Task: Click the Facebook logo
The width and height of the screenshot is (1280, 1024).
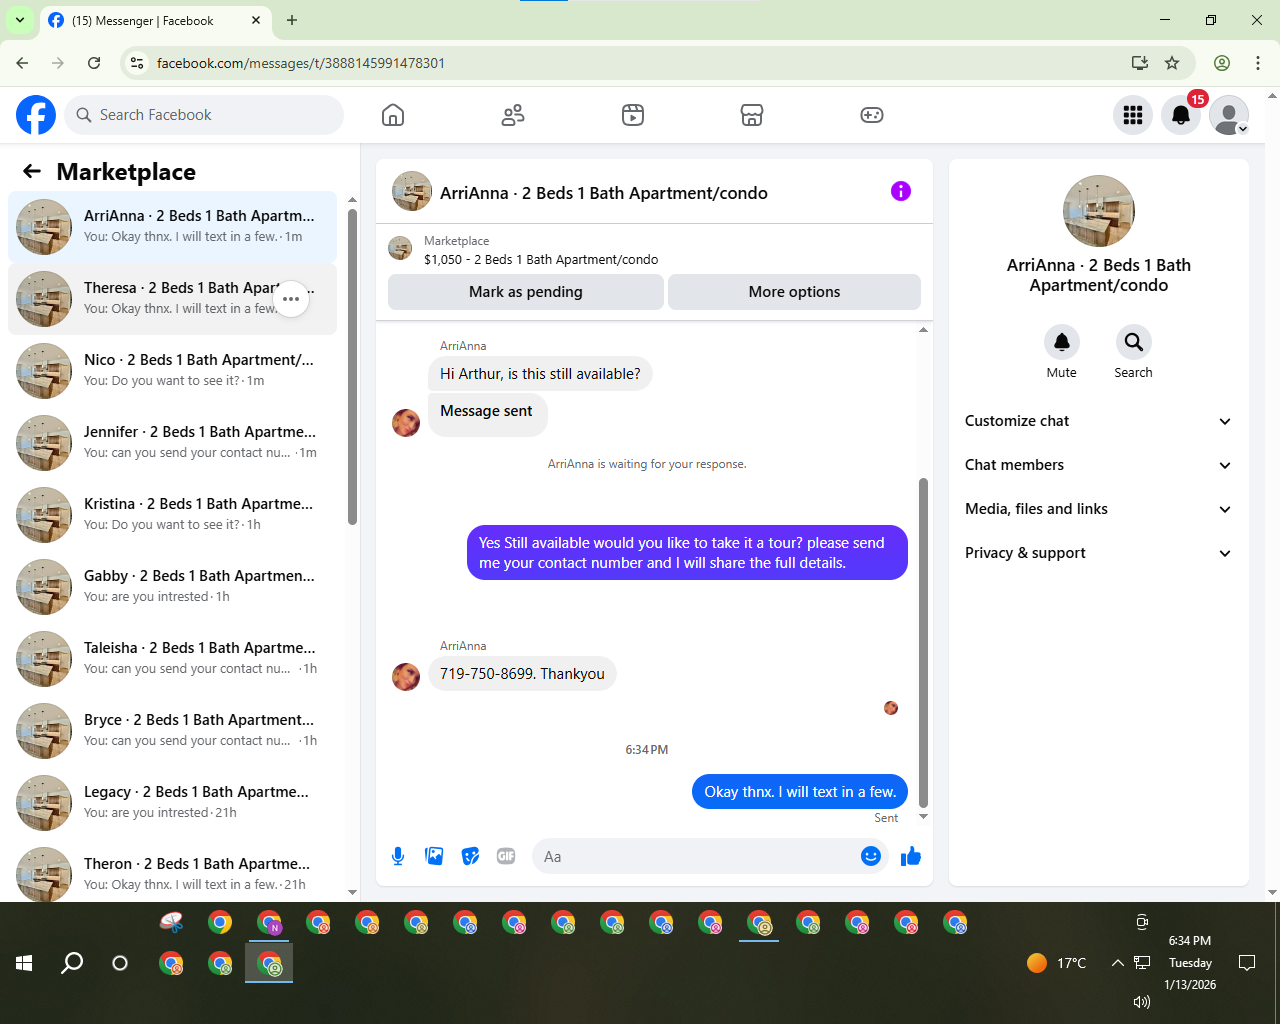Action: coord(36,115)
